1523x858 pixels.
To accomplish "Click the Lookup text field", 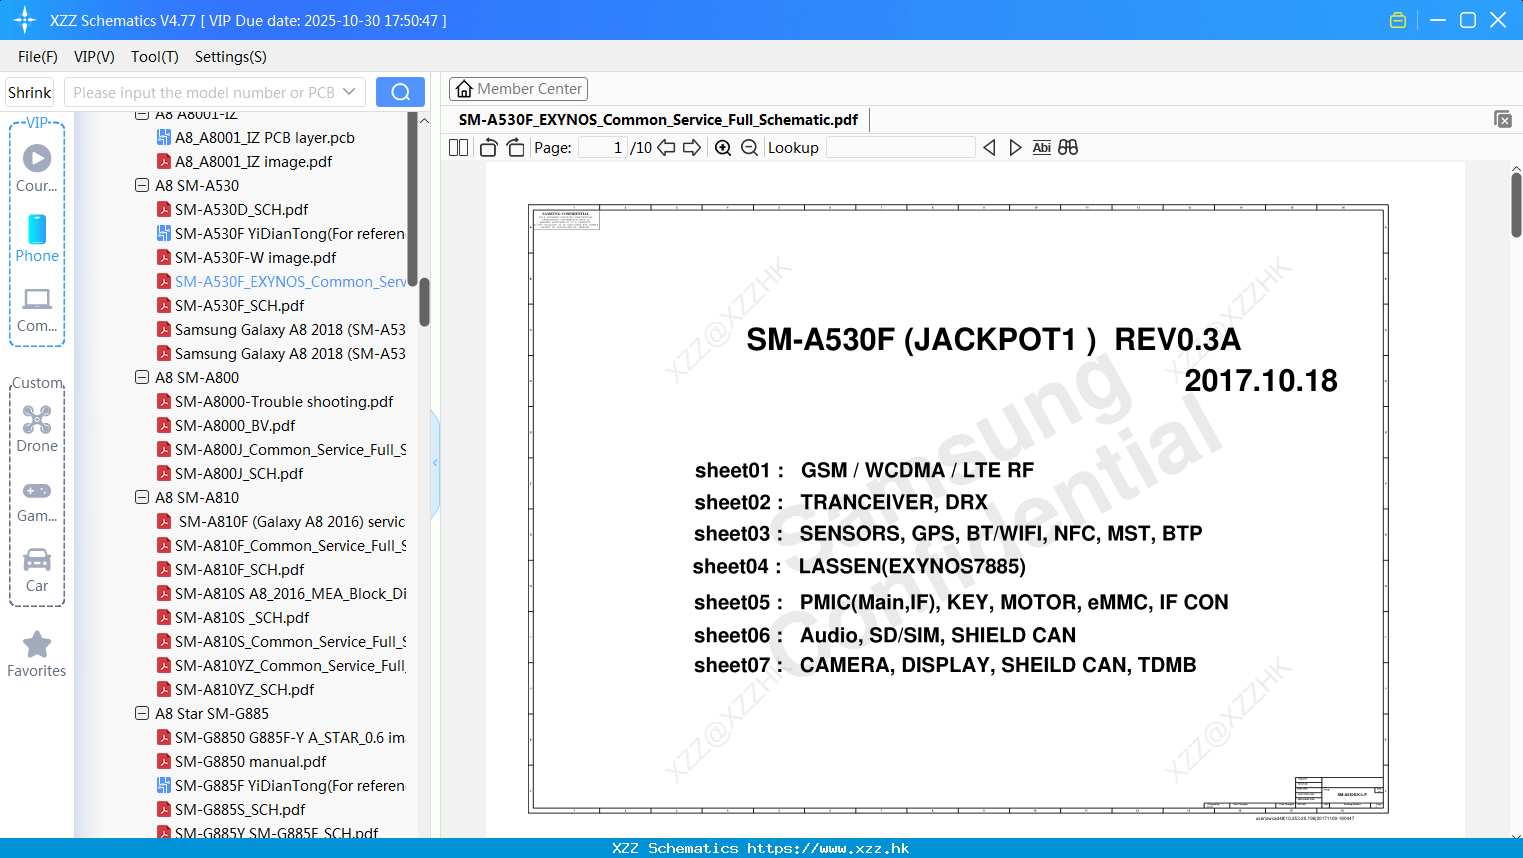I will click(x=900, y=148).
